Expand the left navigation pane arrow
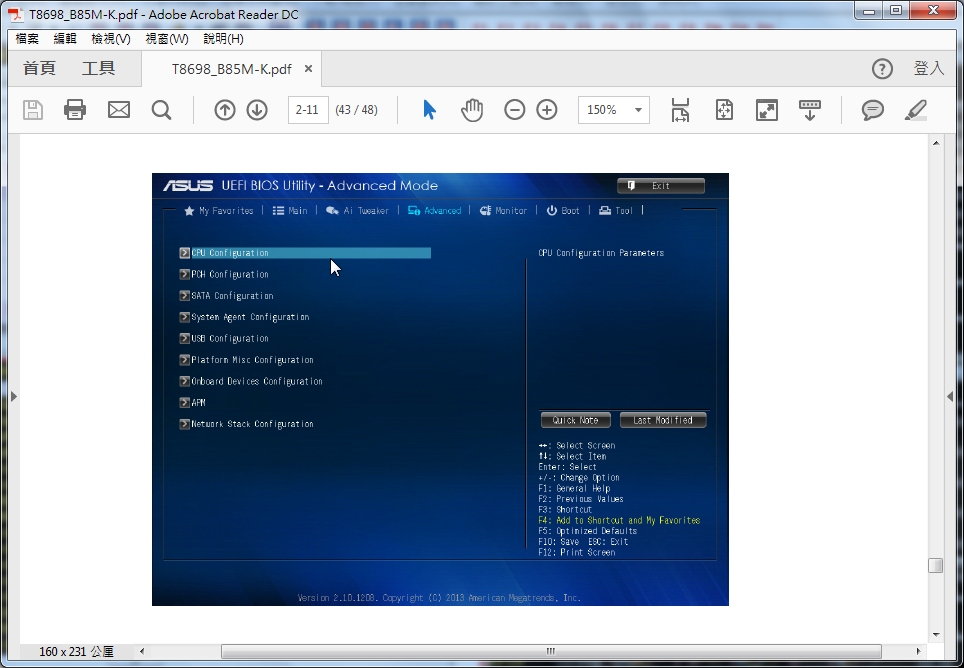The width and height of the screenshot is (964, 668). 14,396
